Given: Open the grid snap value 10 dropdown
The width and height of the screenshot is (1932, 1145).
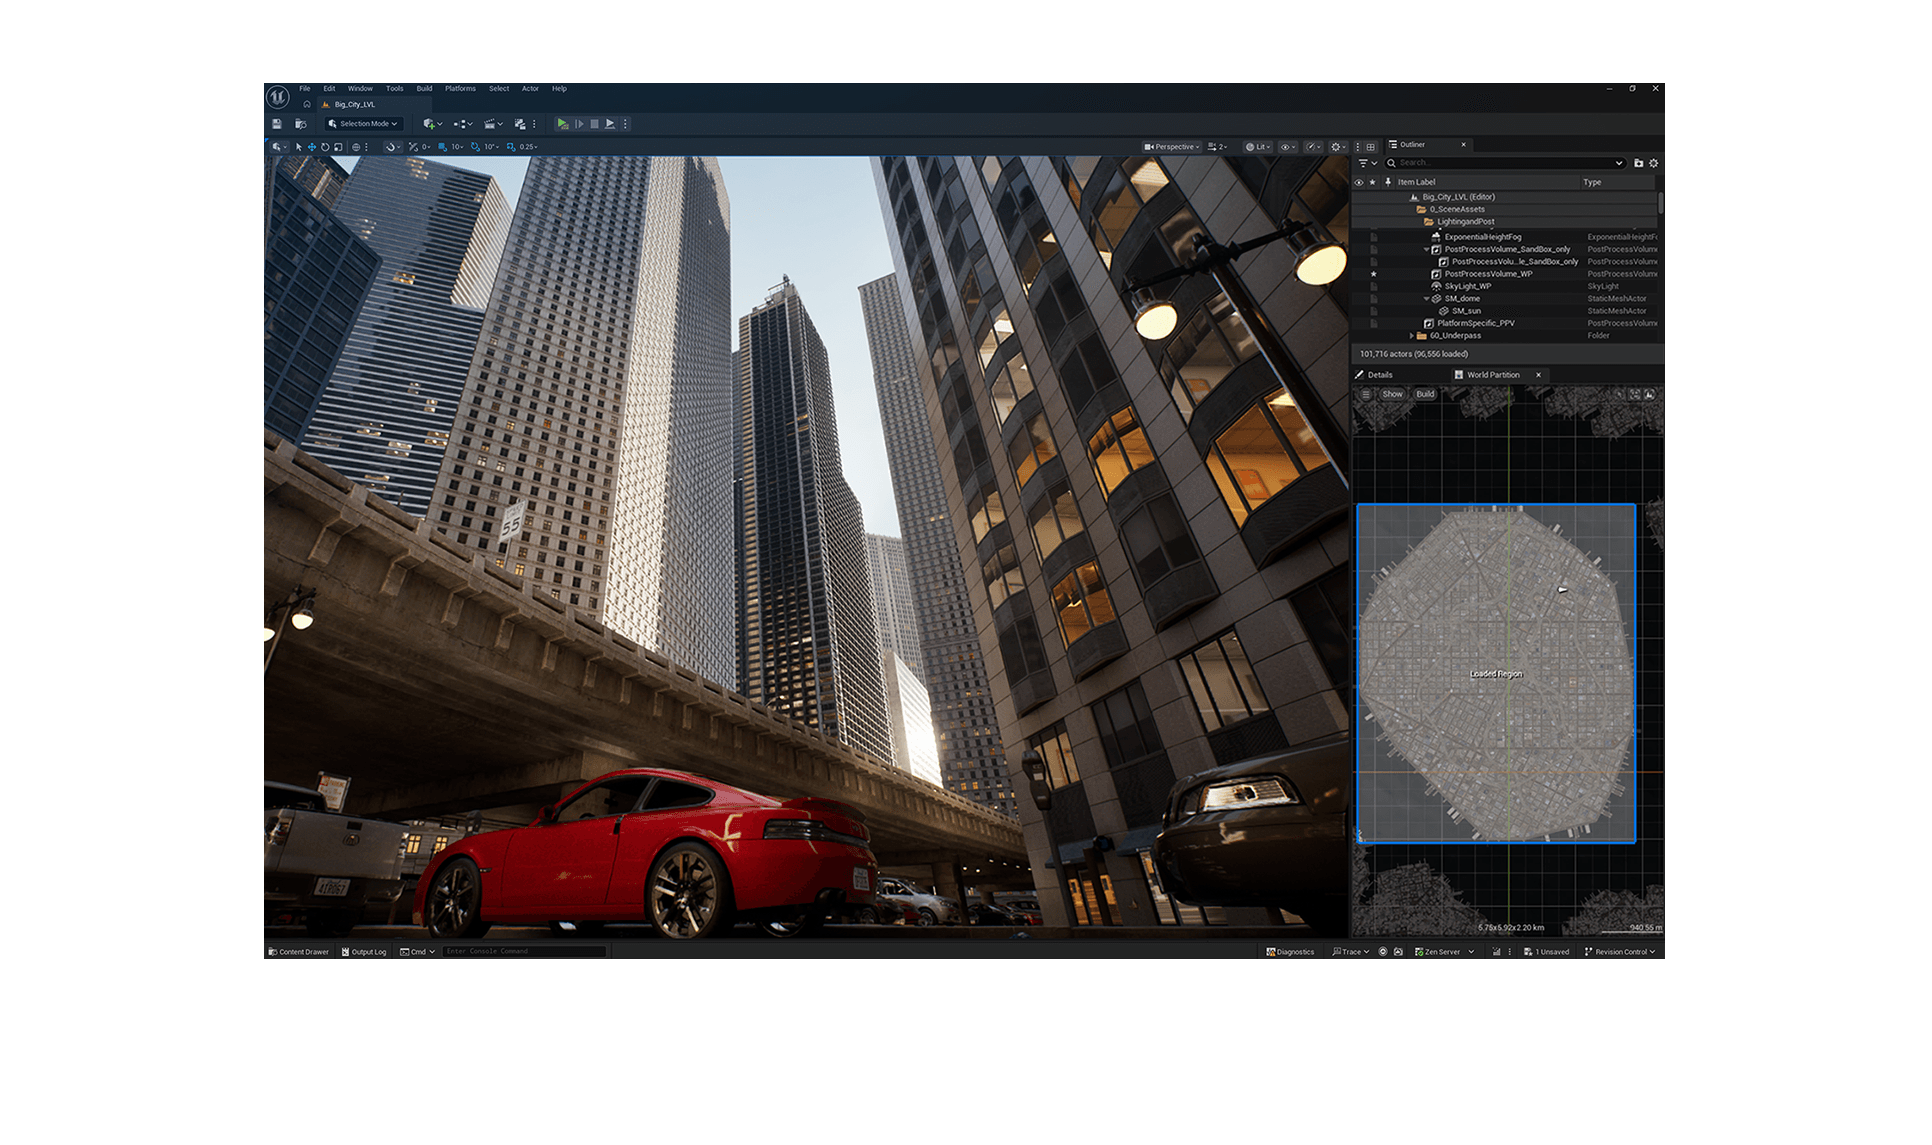Looking at the screenshot, I should pos(457,147).
